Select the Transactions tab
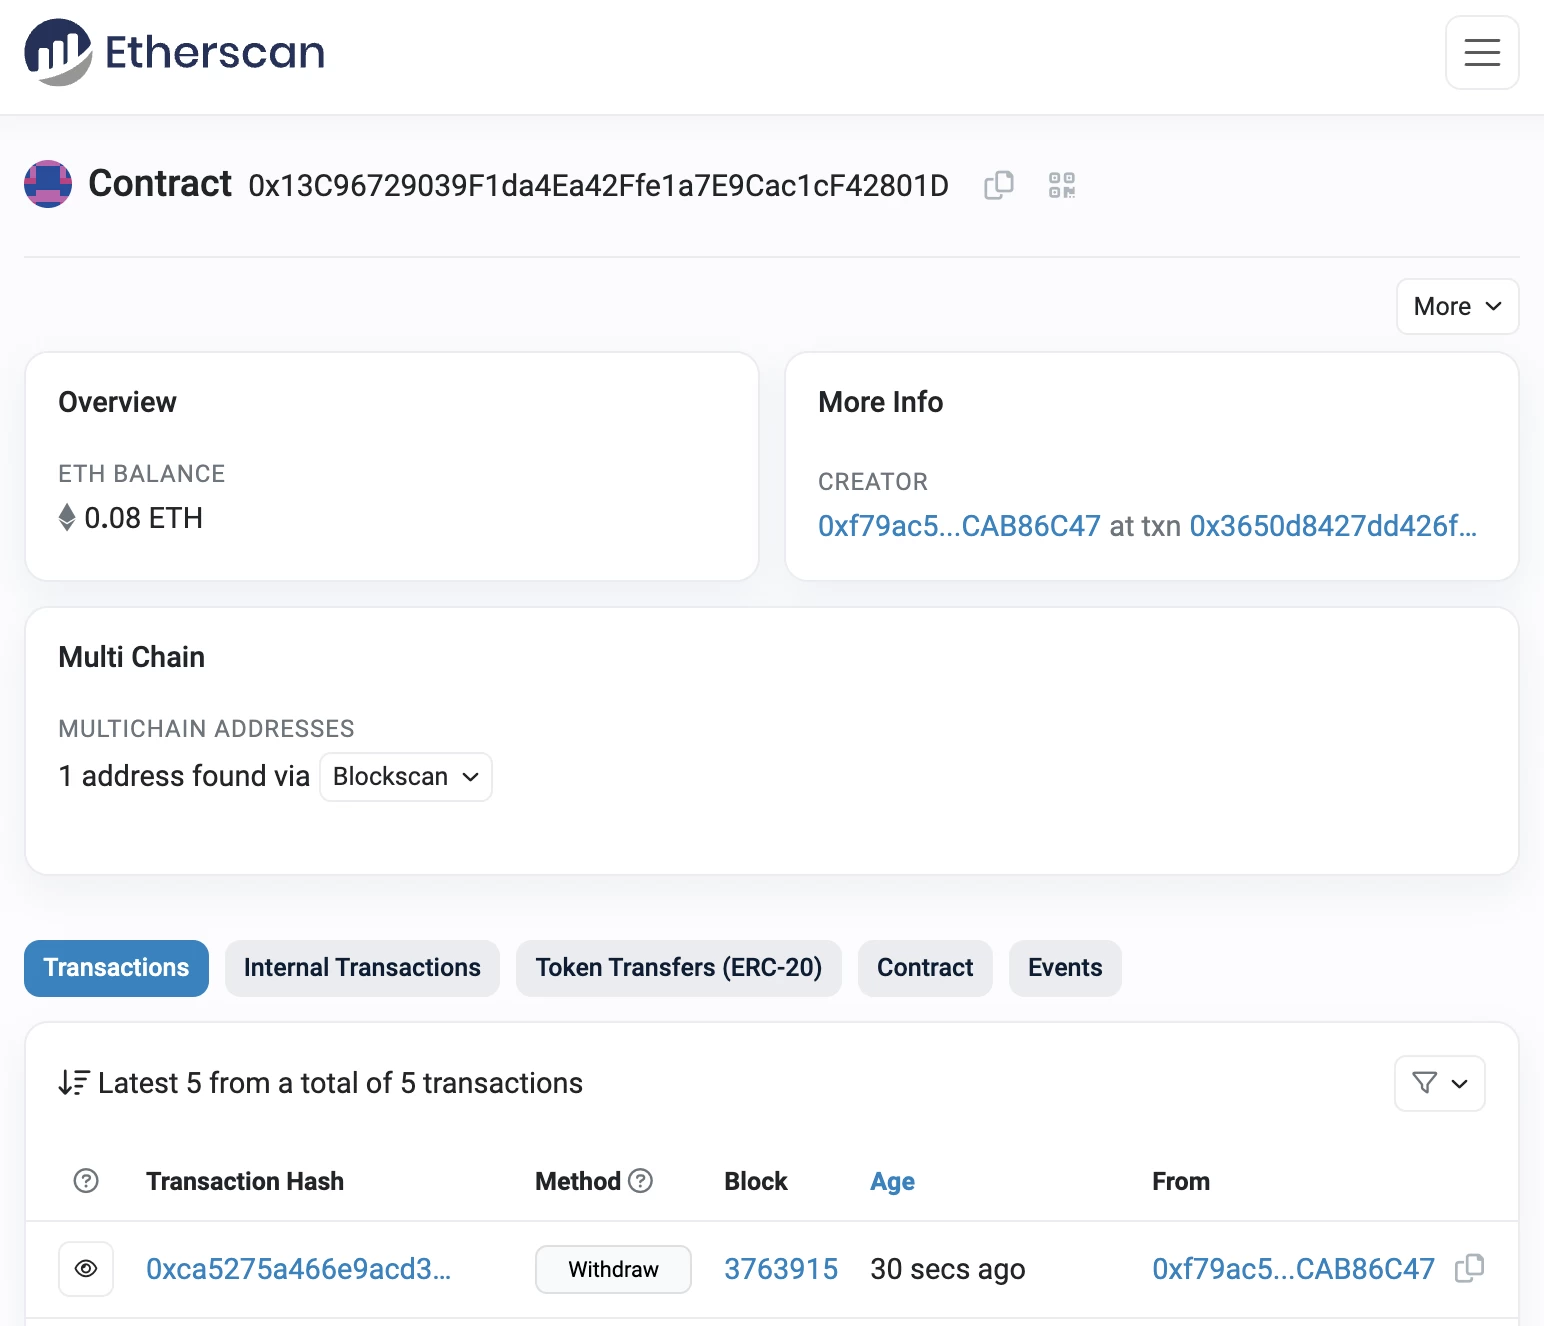1544x1326 pixels. tap(116, 968)
